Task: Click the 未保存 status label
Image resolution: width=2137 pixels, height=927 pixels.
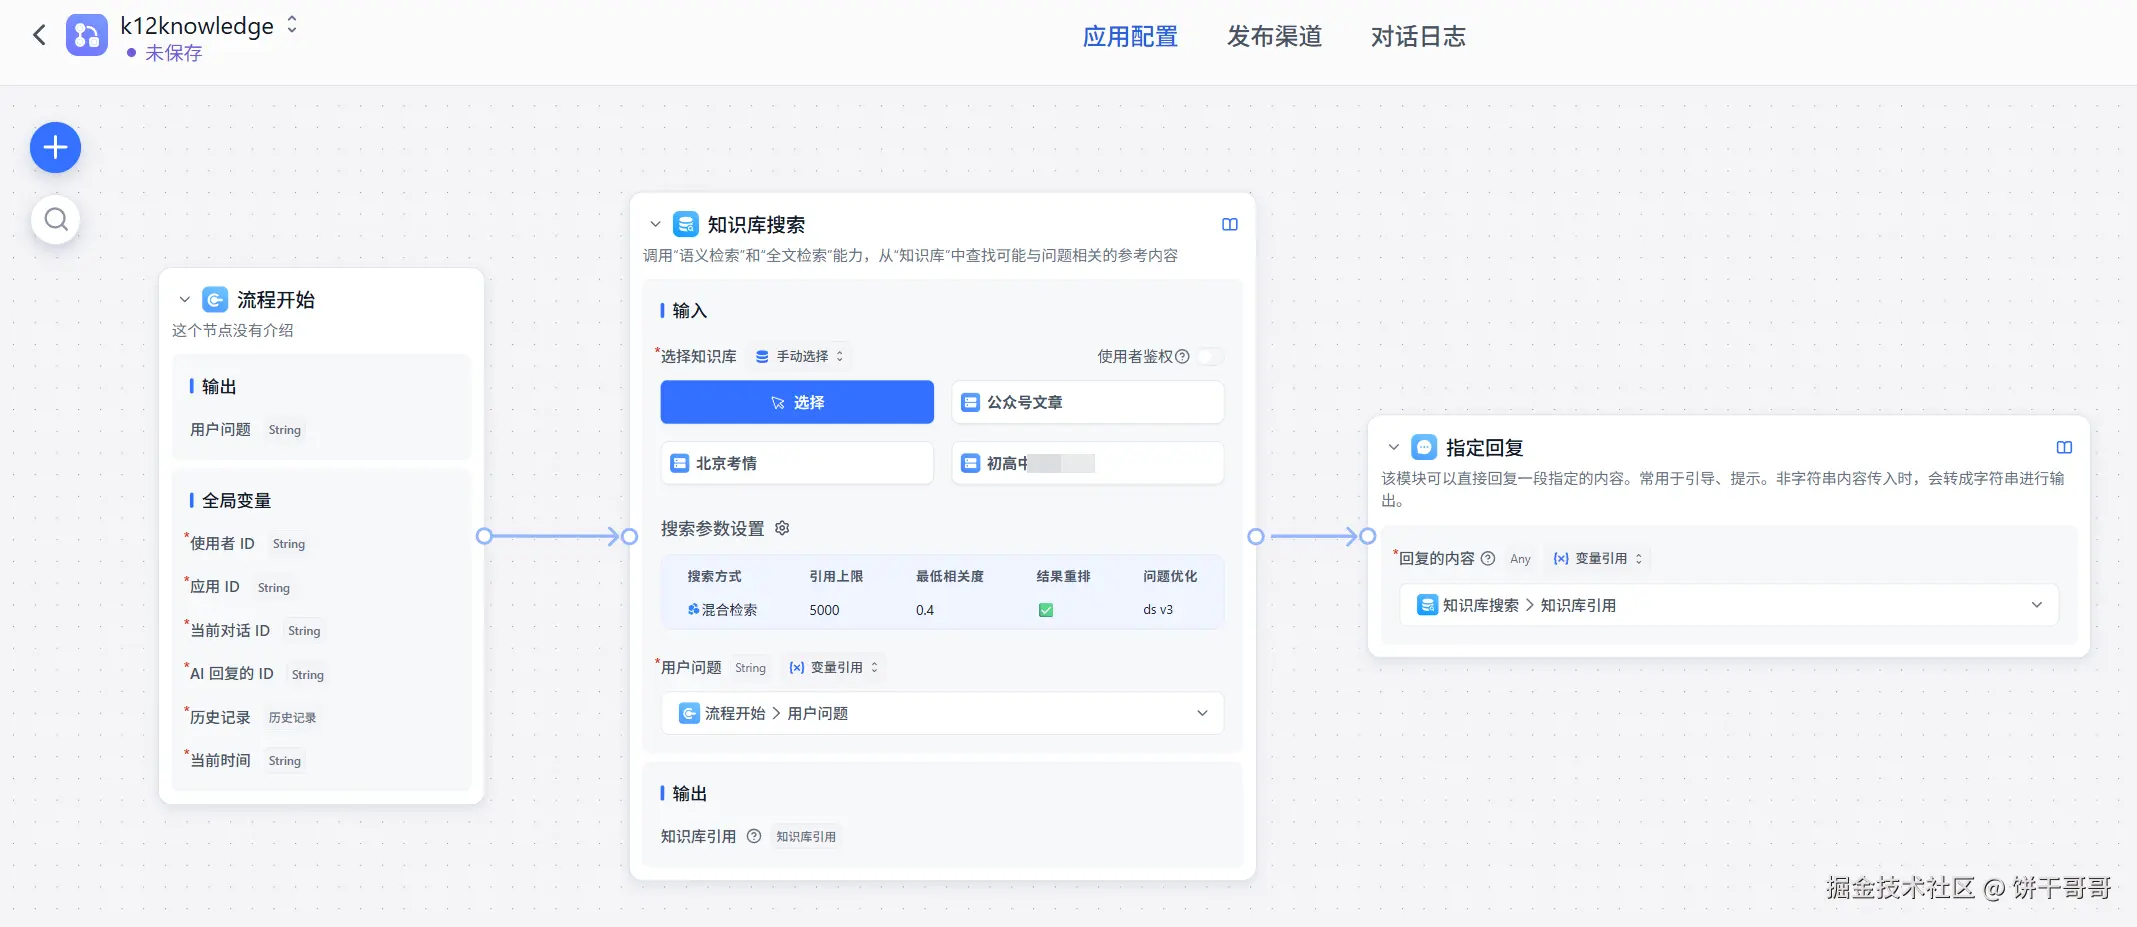Action: tap(173, 53)
